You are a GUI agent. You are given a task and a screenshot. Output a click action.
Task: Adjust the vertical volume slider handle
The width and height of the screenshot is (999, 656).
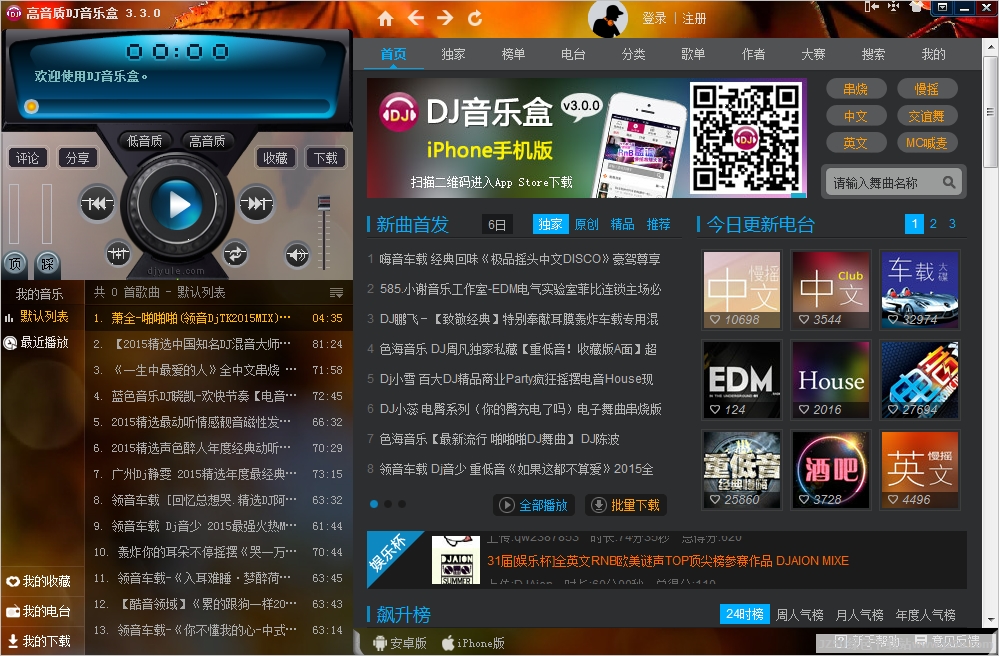click(x=324, y=203)
